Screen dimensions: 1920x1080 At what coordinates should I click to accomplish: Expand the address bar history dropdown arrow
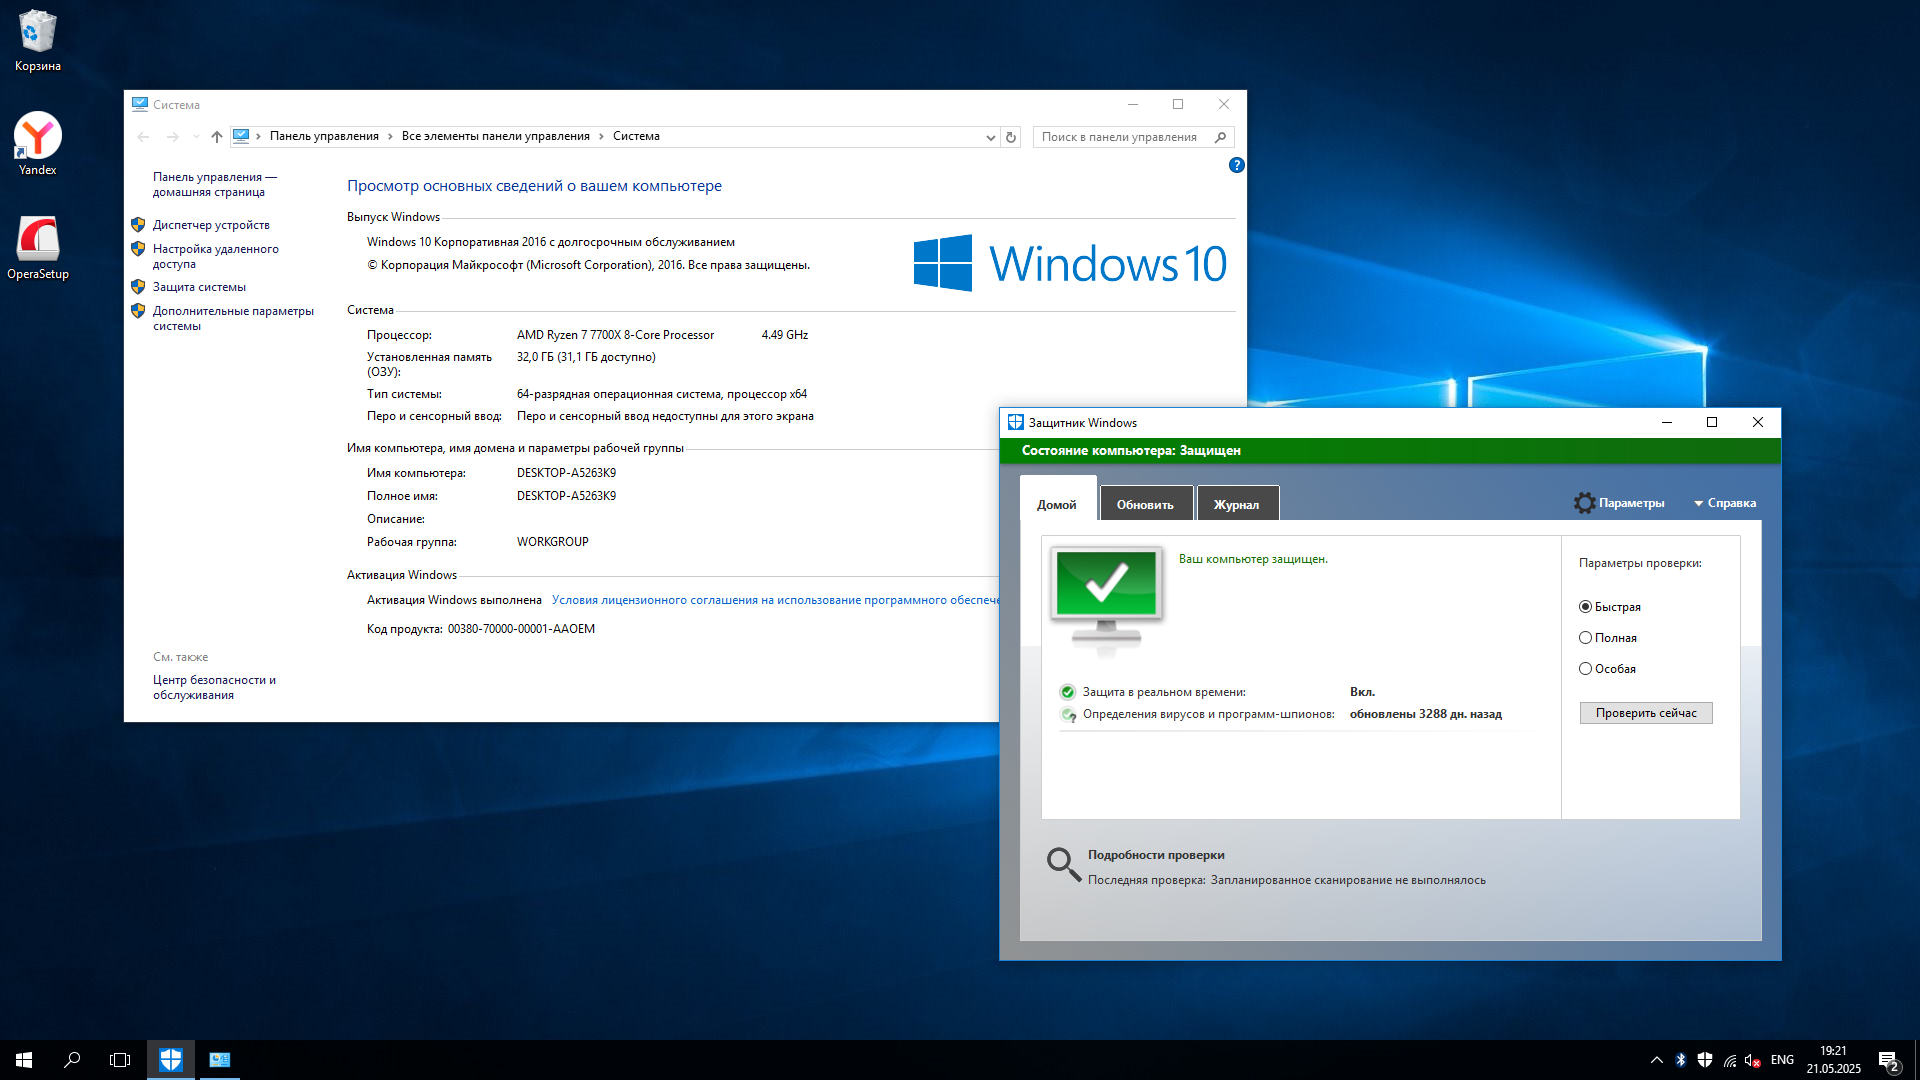point(990,137)
